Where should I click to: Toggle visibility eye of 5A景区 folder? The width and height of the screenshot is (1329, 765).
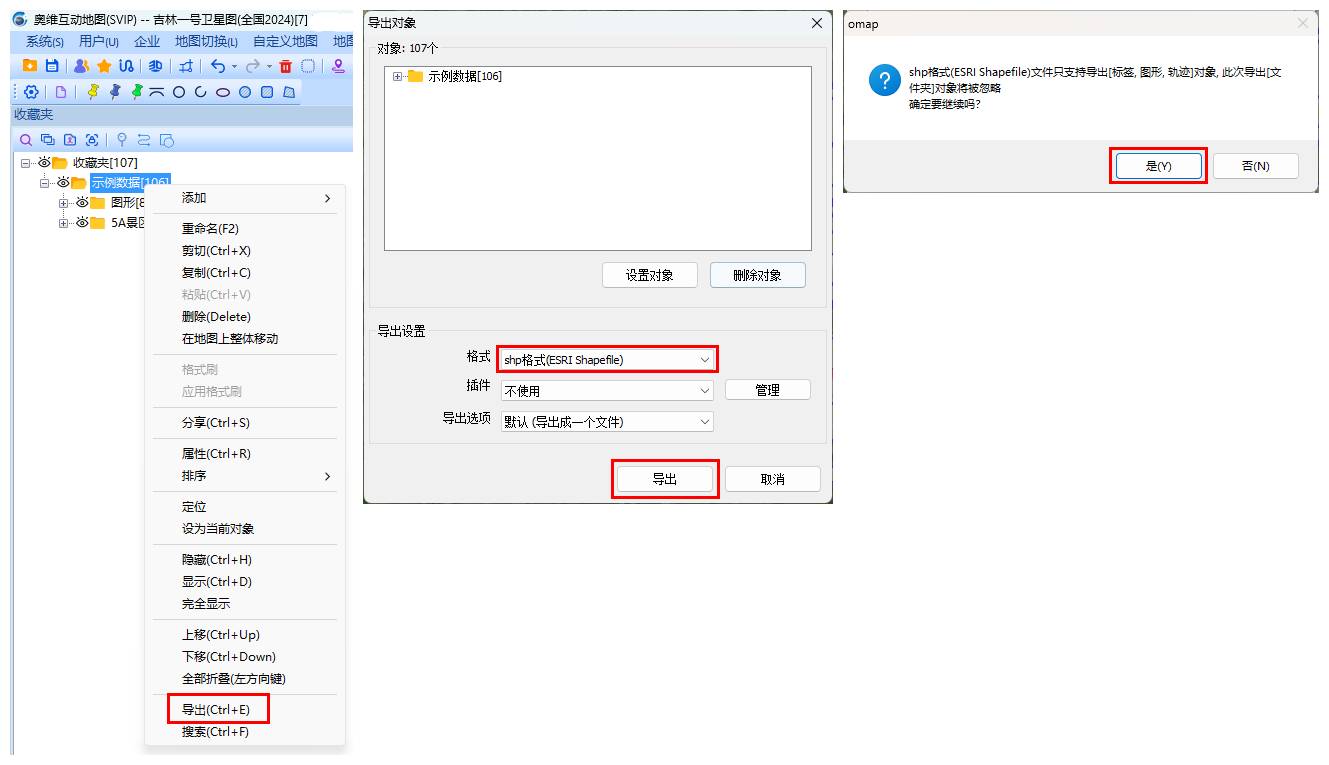(82, 223)
